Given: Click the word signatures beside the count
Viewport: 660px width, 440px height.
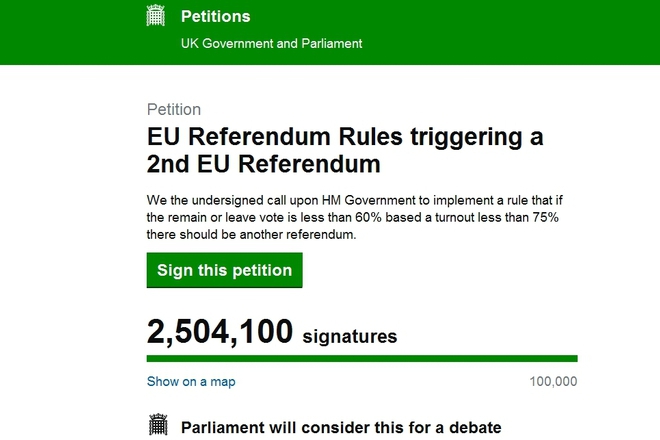Looking at the screenshot, I should tap(349, 337).
